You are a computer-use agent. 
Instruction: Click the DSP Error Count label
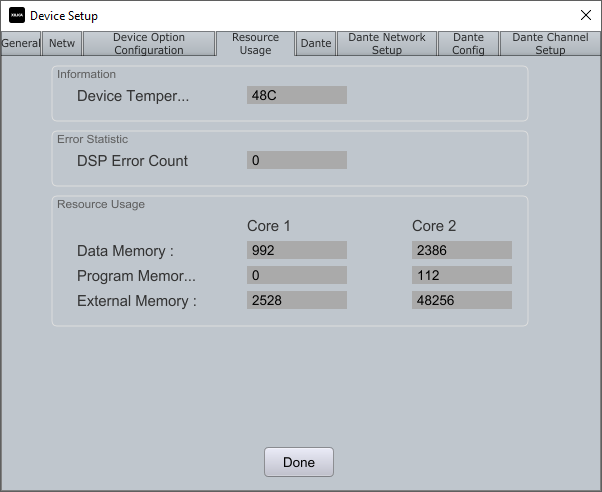[132, 161]
